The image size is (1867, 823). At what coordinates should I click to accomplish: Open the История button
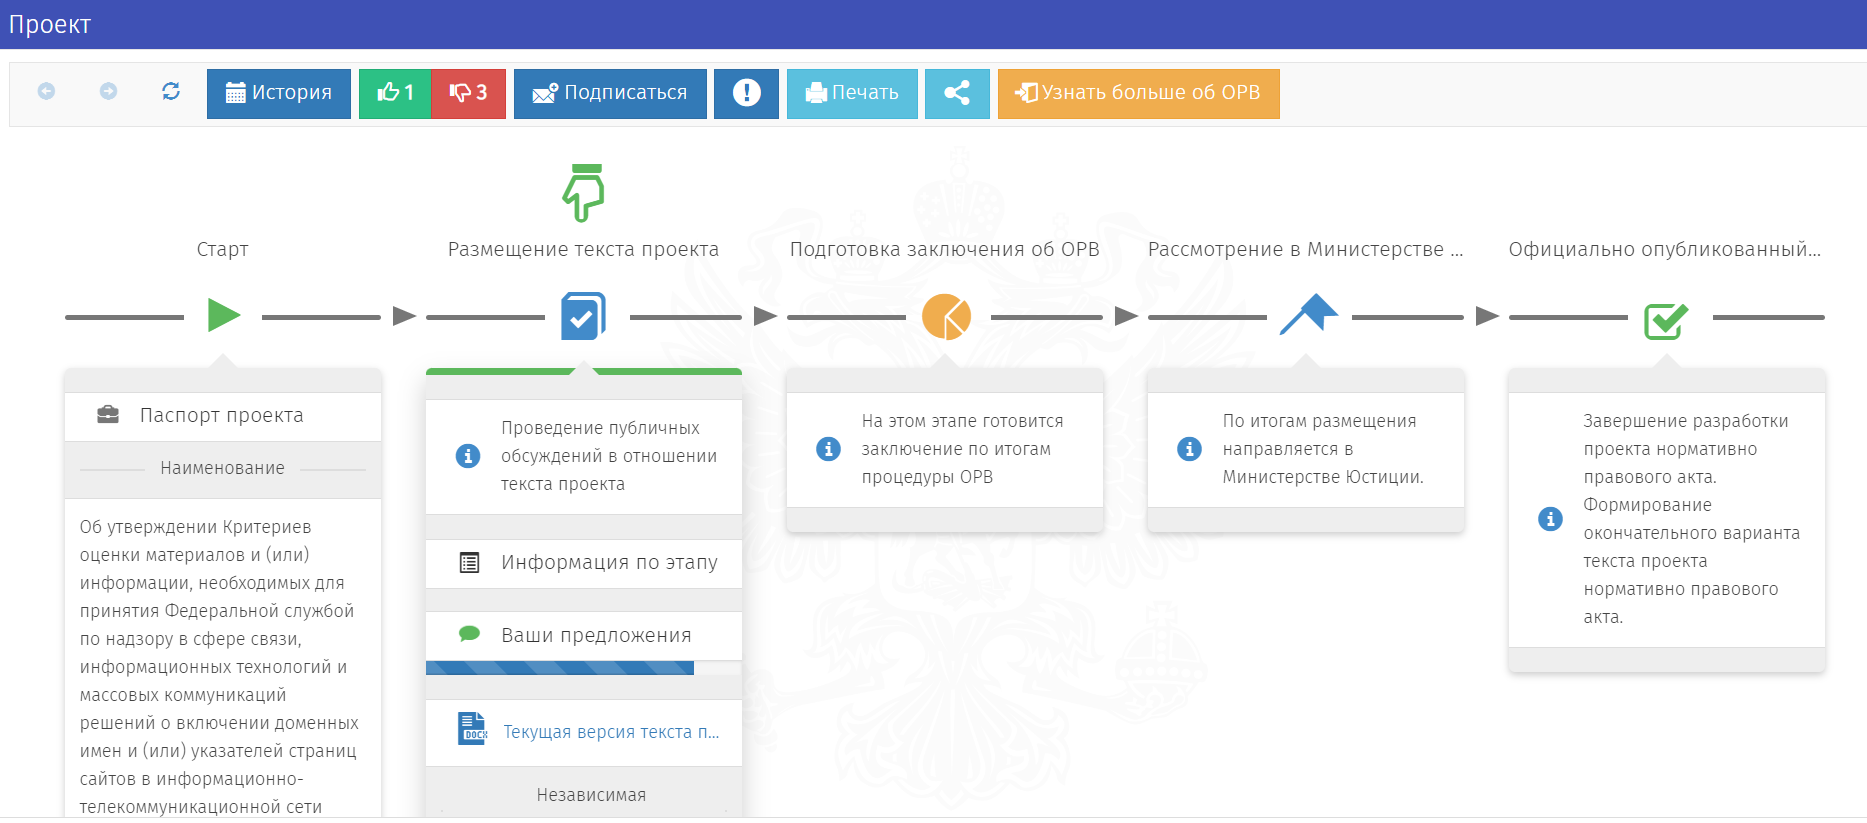279,93
